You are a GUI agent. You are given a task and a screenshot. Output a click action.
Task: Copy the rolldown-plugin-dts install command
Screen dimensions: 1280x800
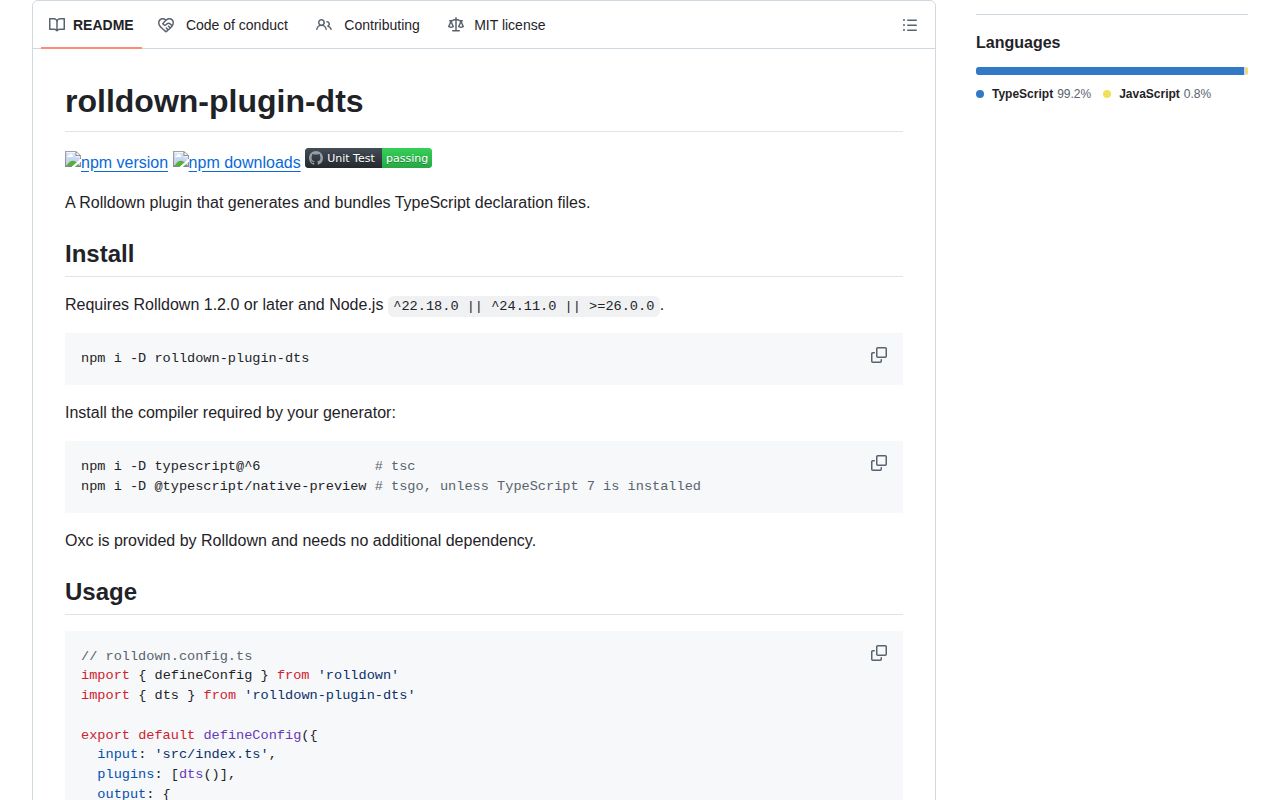coord(879,355)
